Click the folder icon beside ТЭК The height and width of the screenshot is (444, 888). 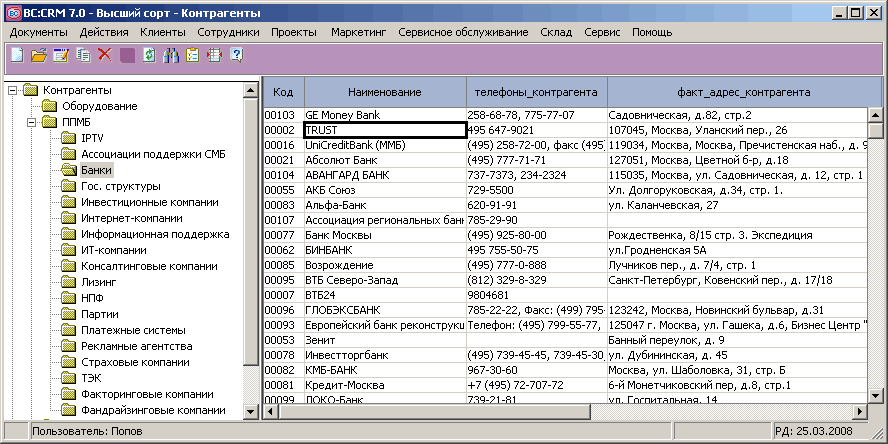pos(69,378)
